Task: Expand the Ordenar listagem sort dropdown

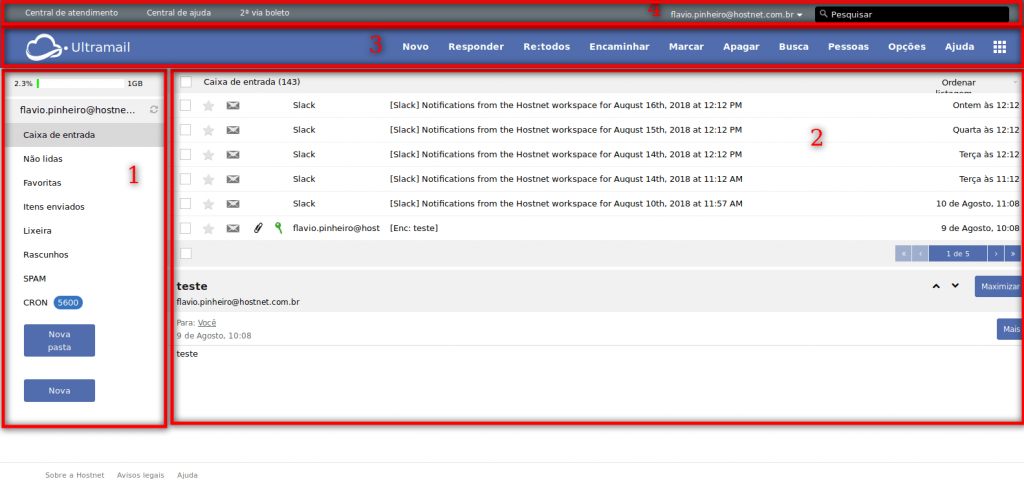Action: pos(1014,82)
